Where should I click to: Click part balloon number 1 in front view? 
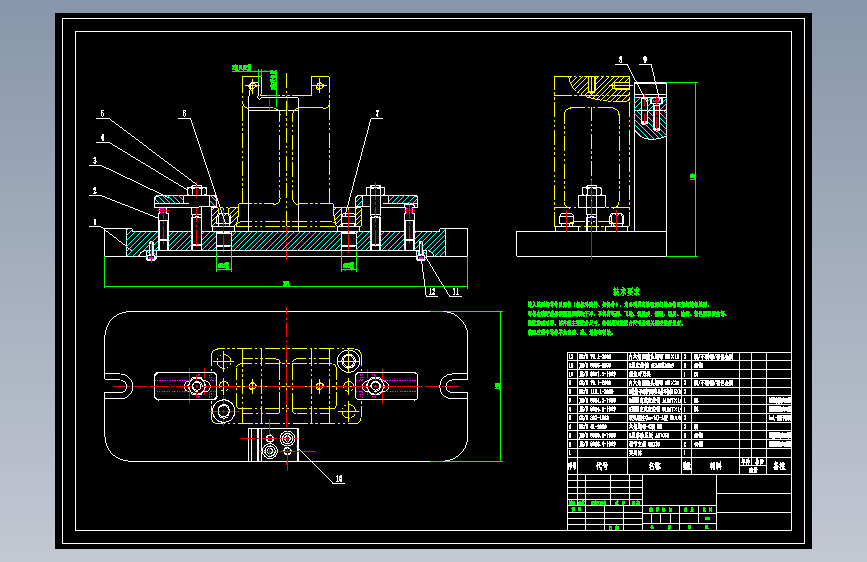coord(95,222)
